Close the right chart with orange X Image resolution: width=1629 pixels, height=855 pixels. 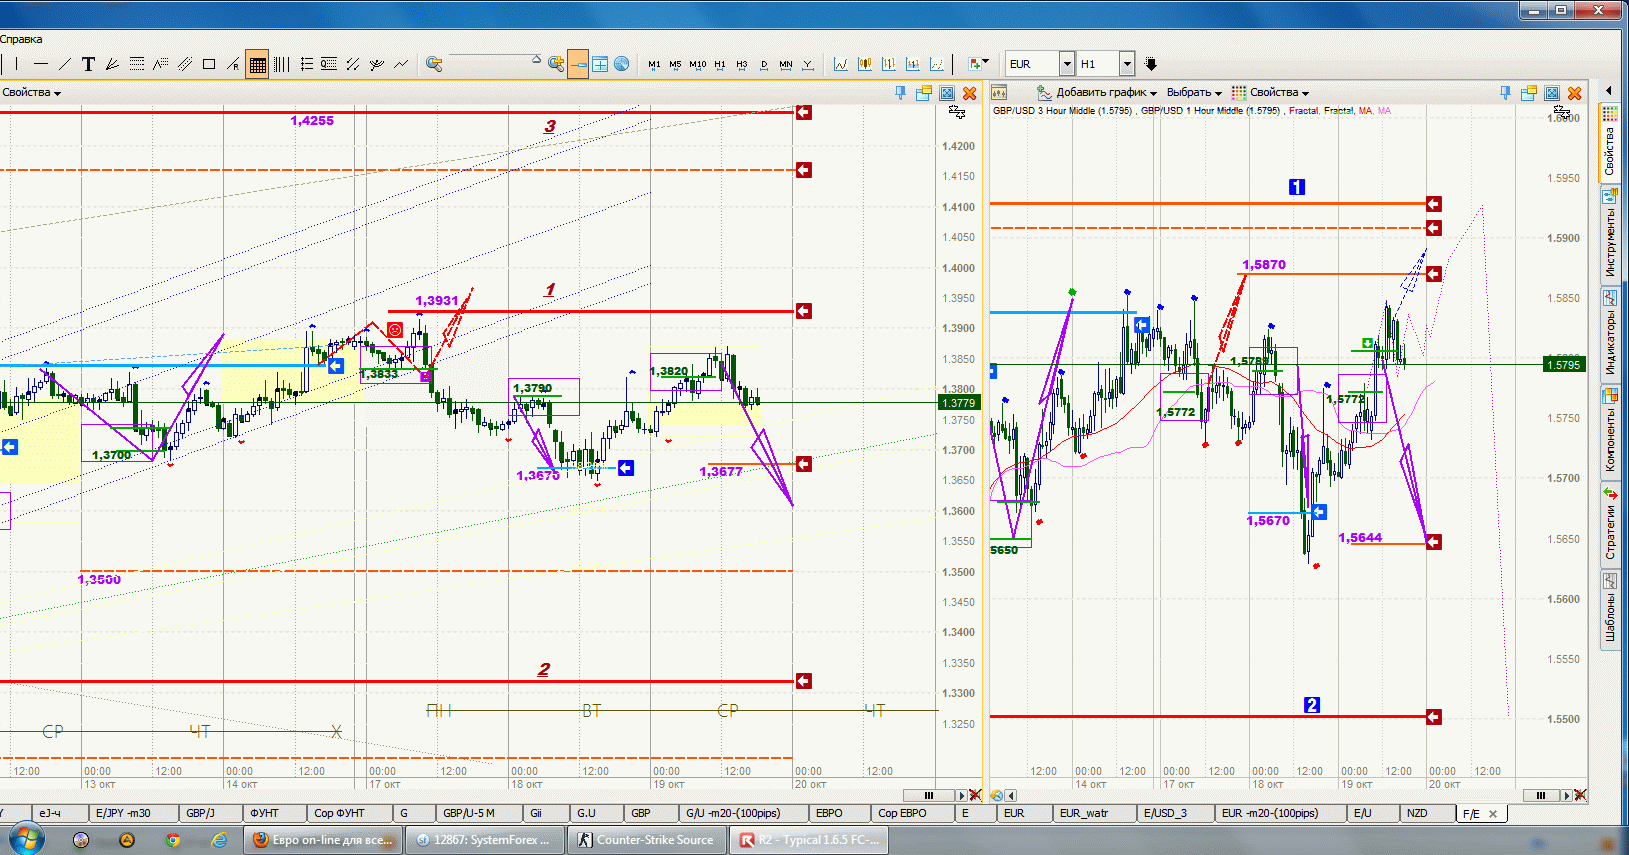click(1575, 93)
